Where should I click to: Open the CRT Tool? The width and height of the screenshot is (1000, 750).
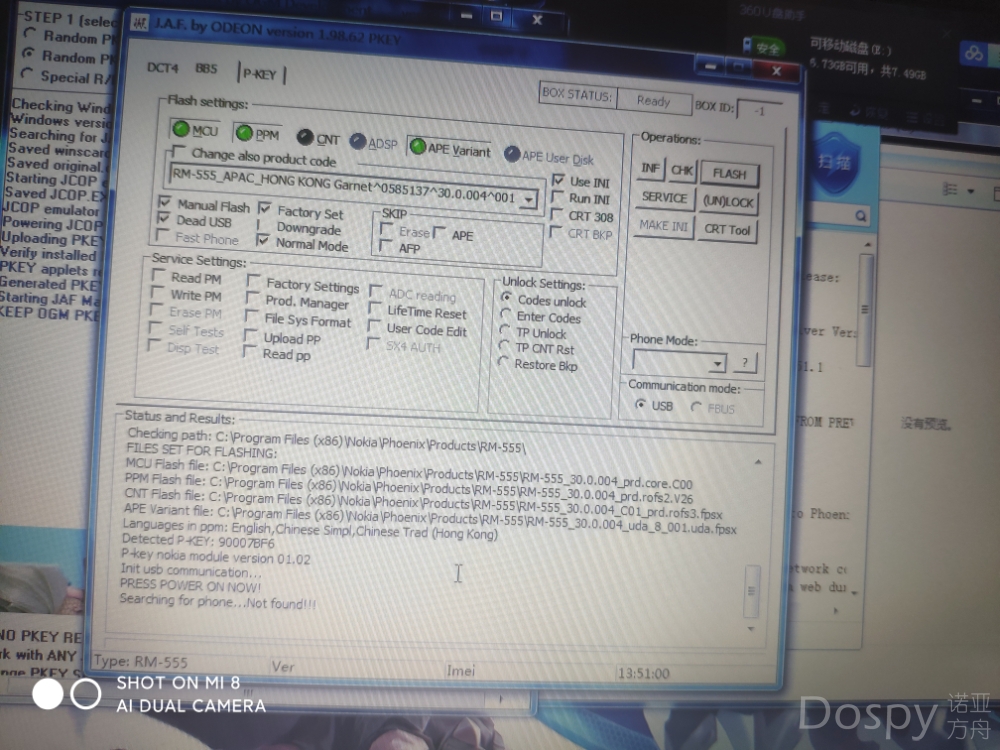[727, 230]
